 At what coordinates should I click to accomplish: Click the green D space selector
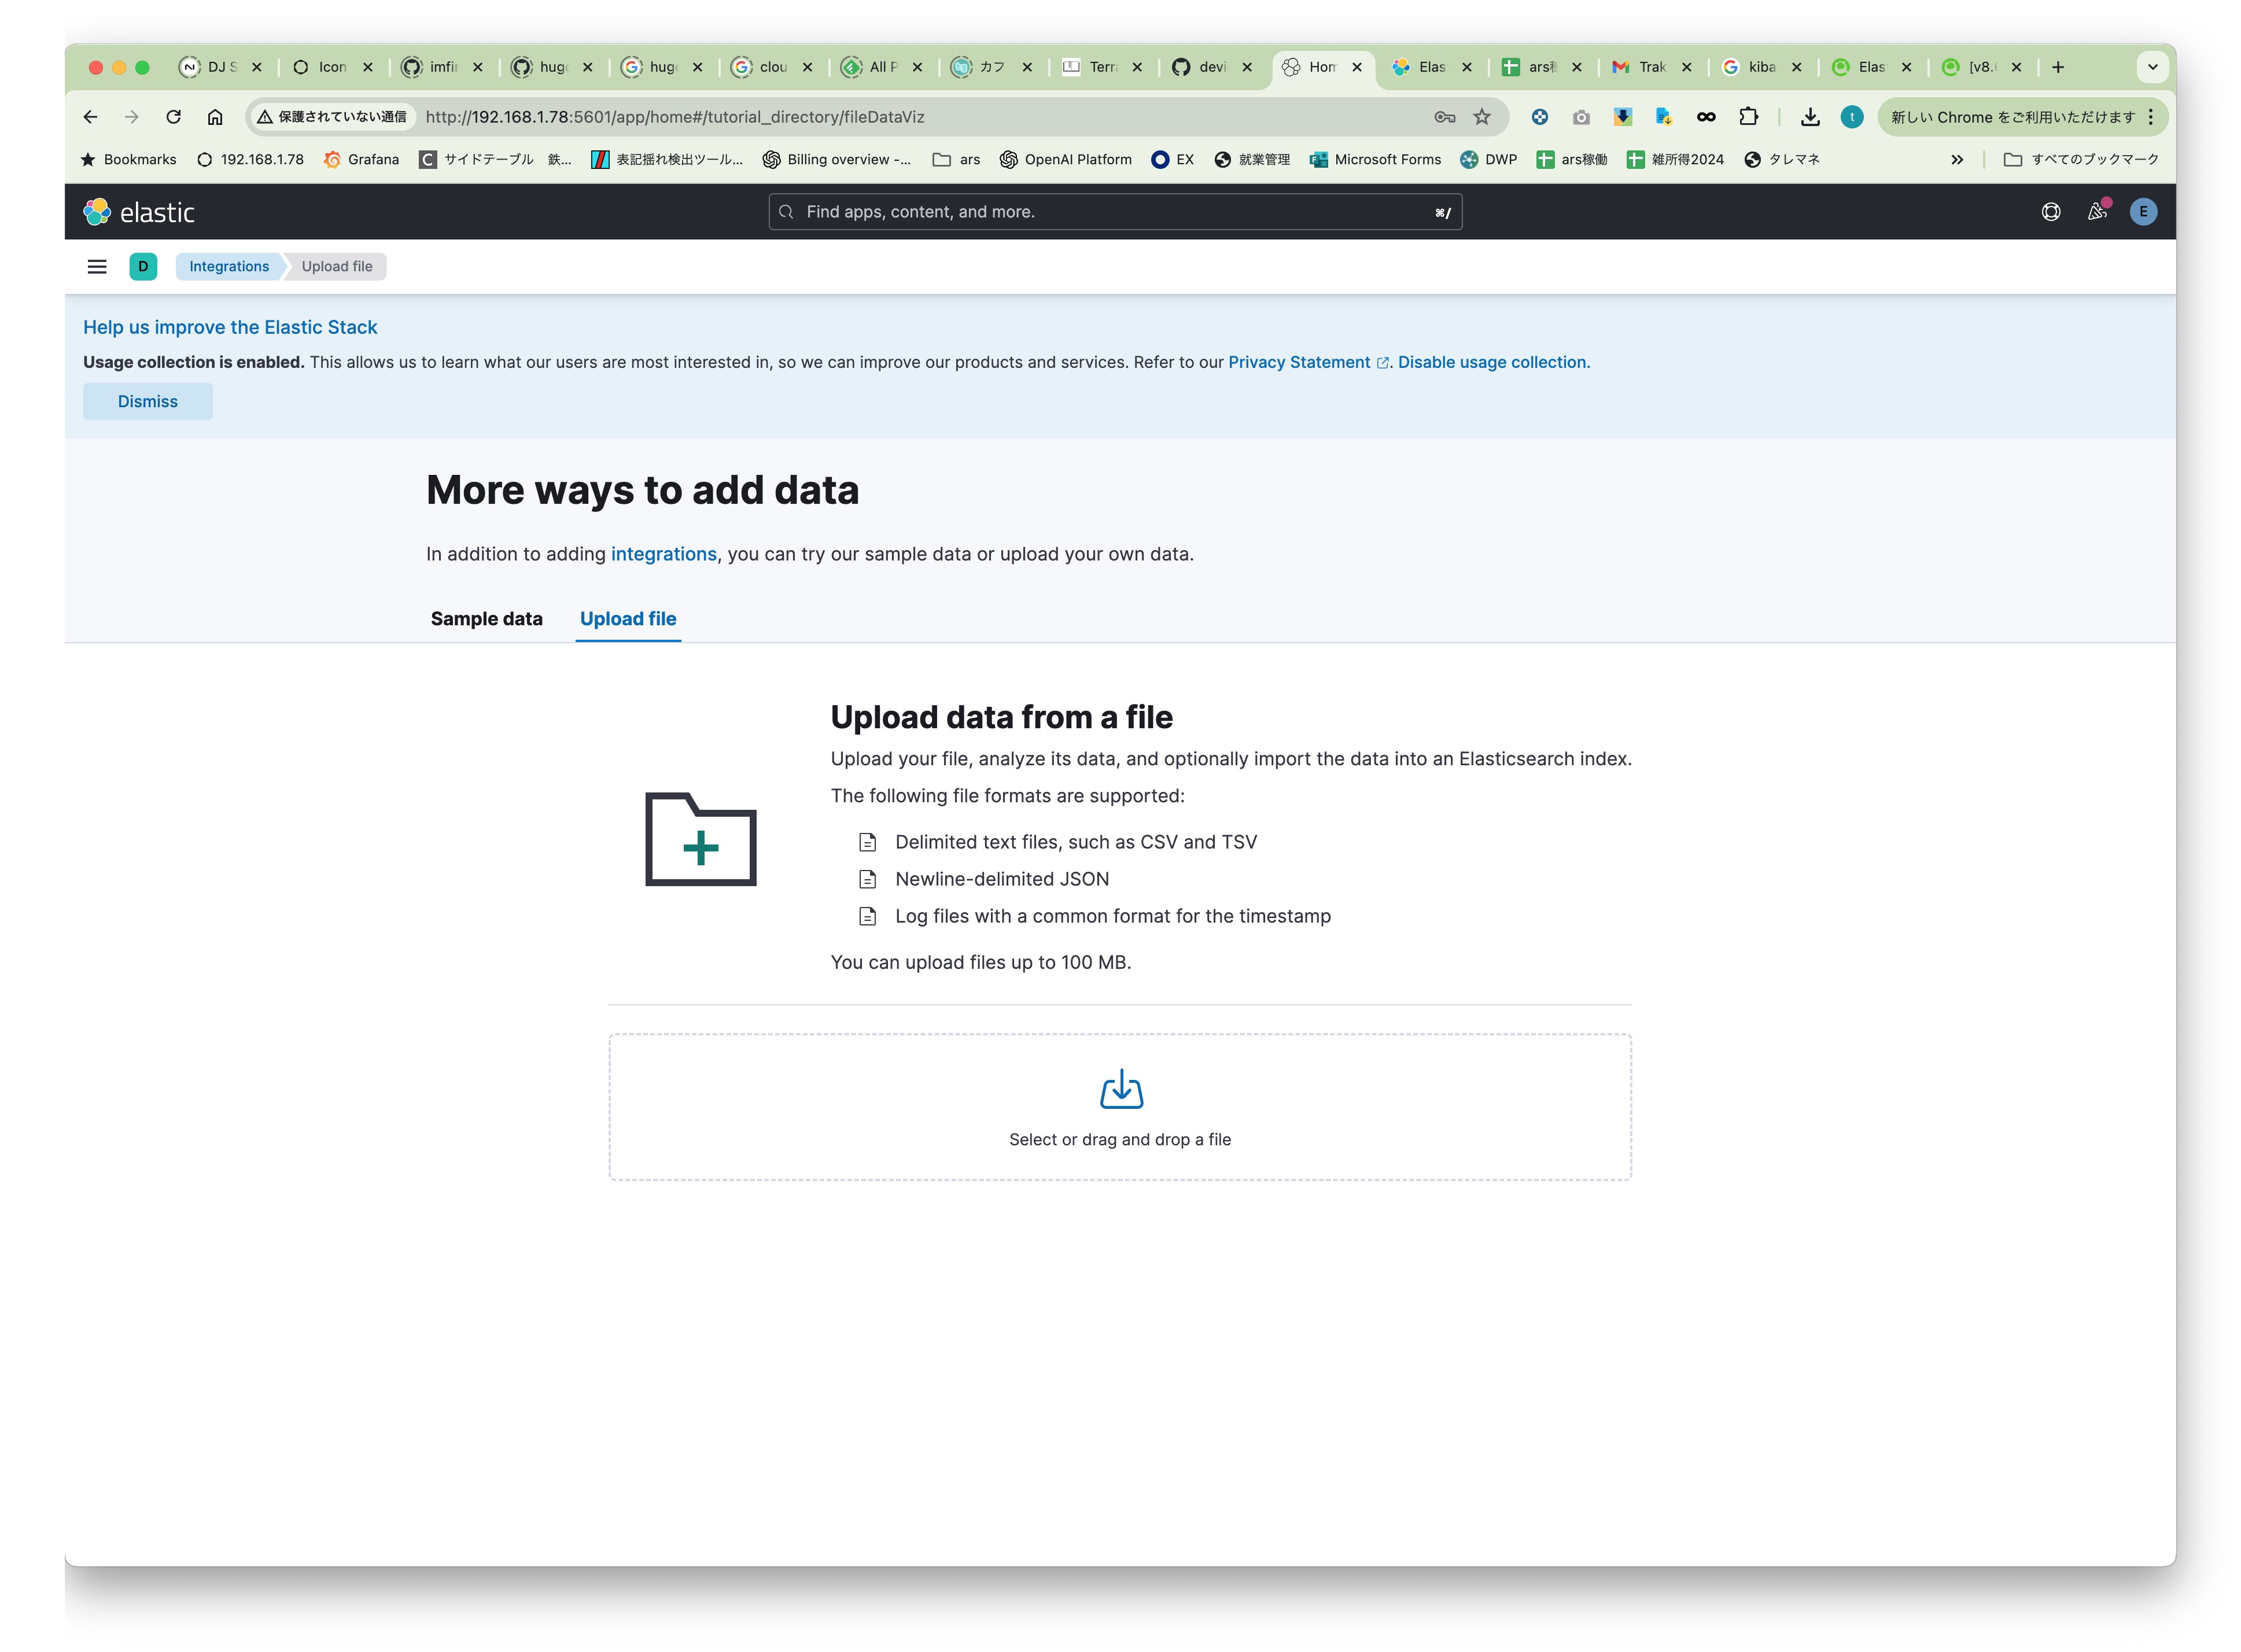143,266
